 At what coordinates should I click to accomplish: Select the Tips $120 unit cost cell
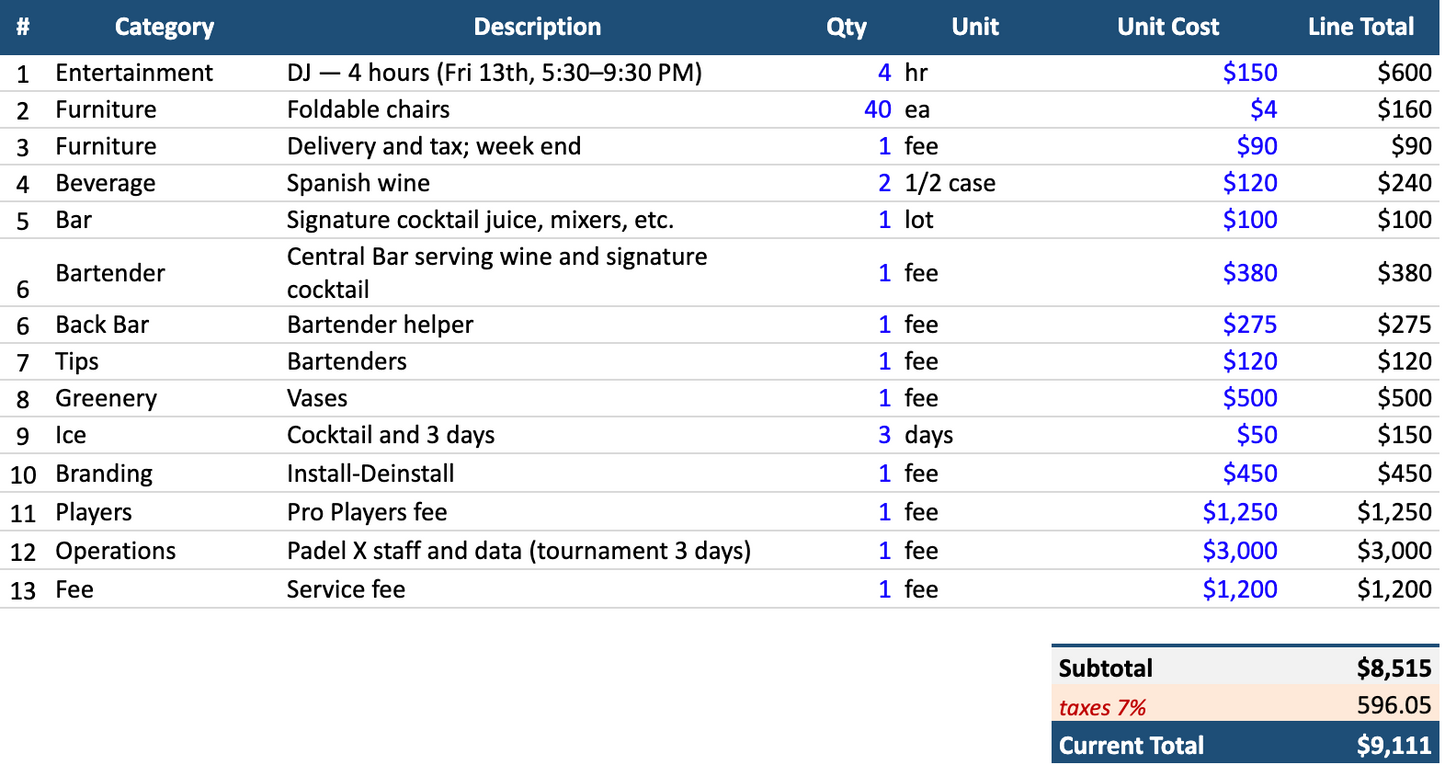[1168, 361]
